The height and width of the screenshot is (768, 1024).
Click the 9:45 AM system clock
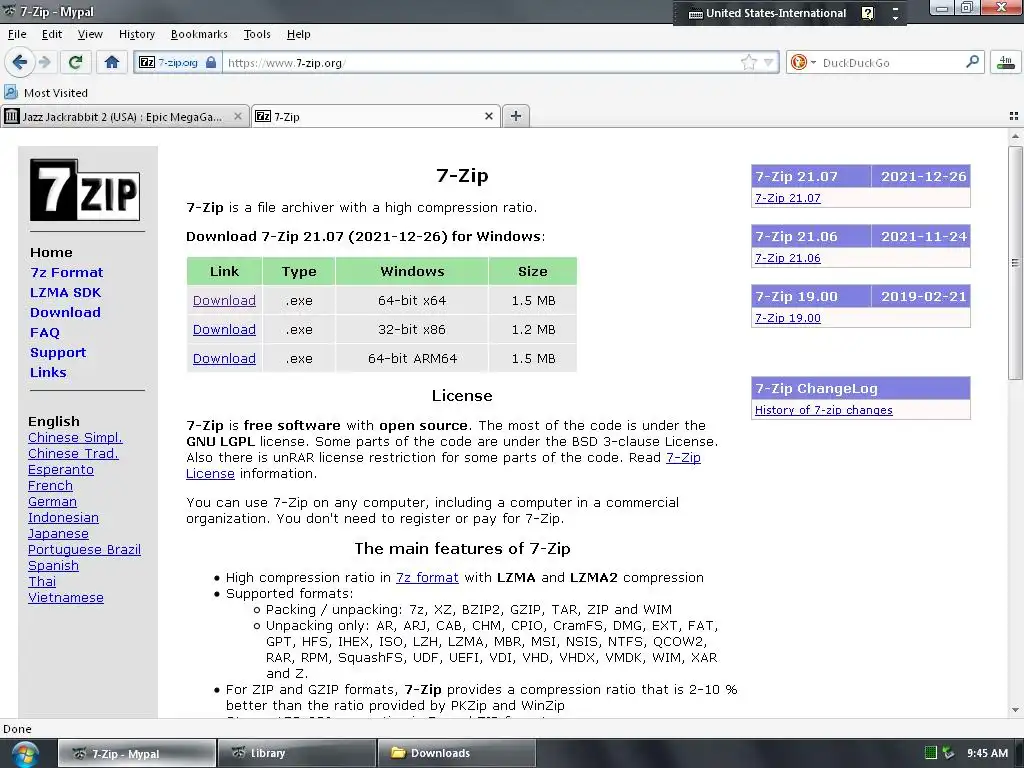(987, 753)
